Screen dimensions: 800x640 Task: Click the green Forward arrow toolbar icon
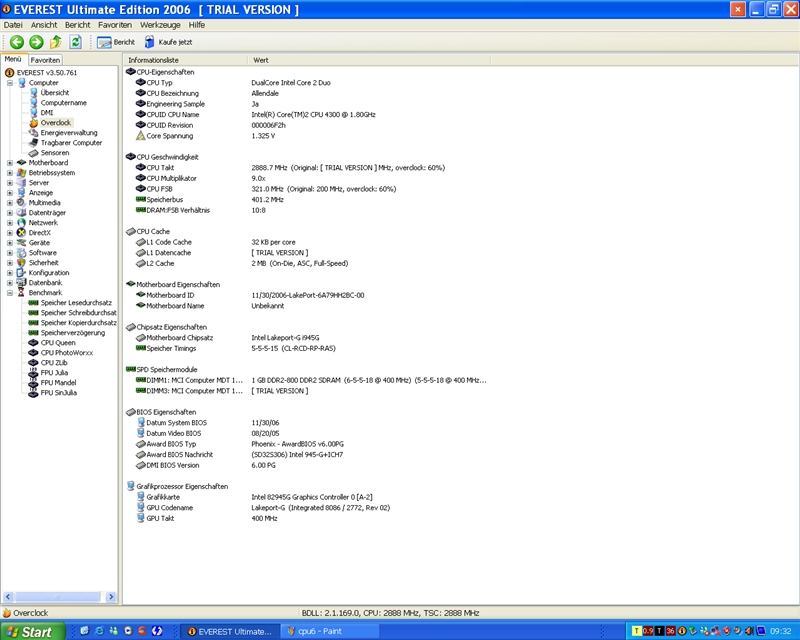pyautogui.click(x=36, y=42)
